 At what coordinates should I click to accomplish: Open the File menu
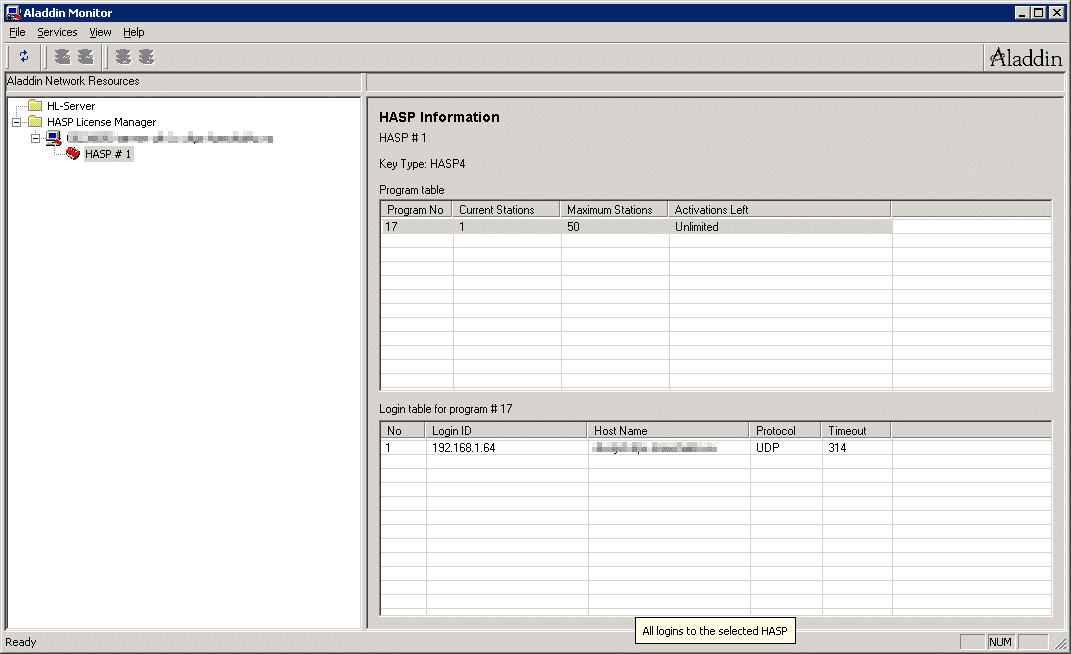click(x=17, y=32)
